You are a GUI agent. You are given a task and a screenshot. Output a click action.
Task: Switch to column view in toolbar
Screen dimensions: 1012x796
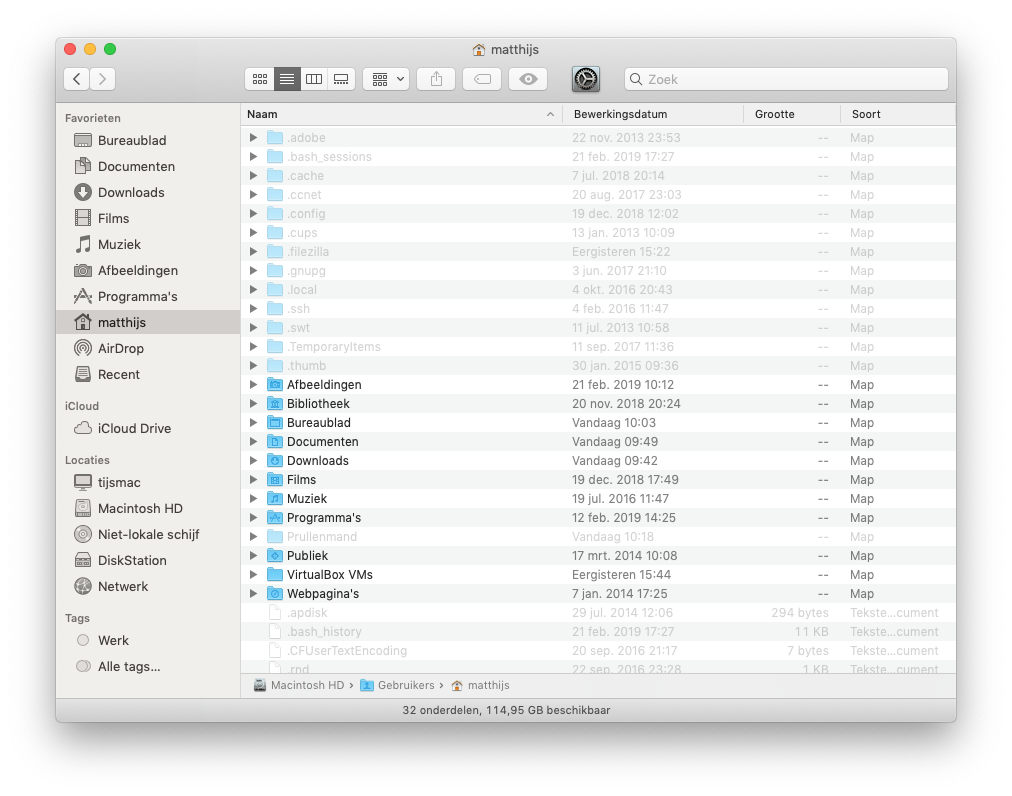click(x=314, y=79)
